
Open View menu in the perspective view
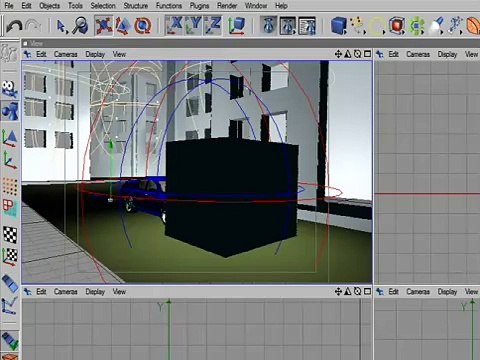point(119,54)
